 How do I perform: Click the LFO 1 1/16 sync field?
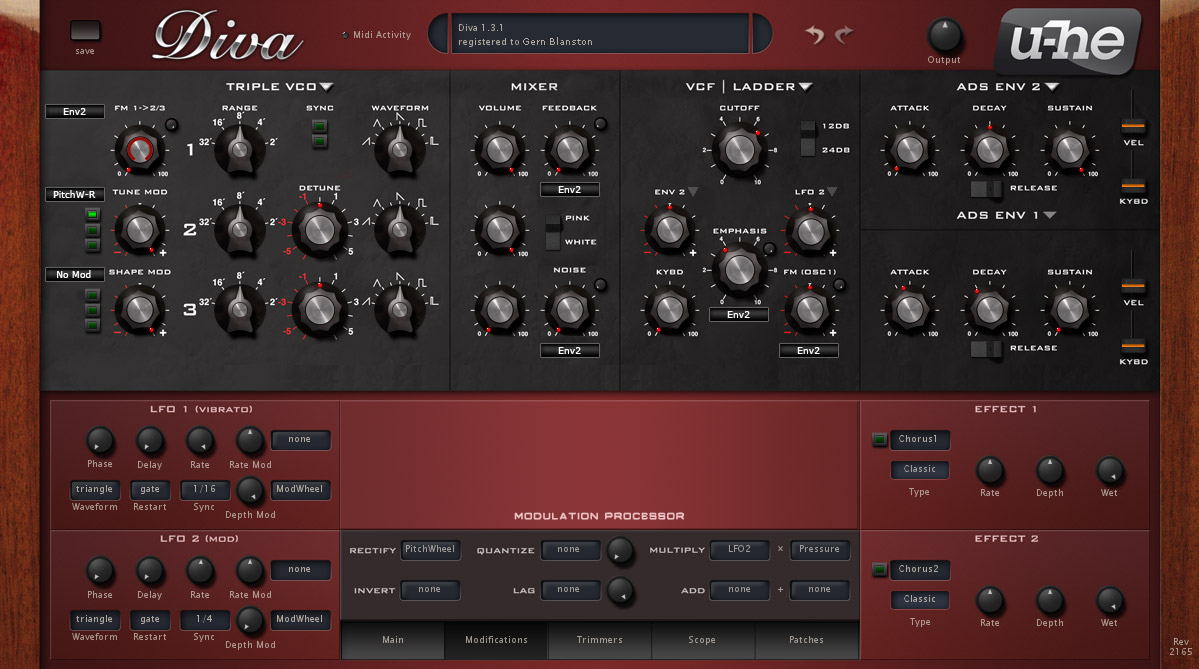[204, 489]
